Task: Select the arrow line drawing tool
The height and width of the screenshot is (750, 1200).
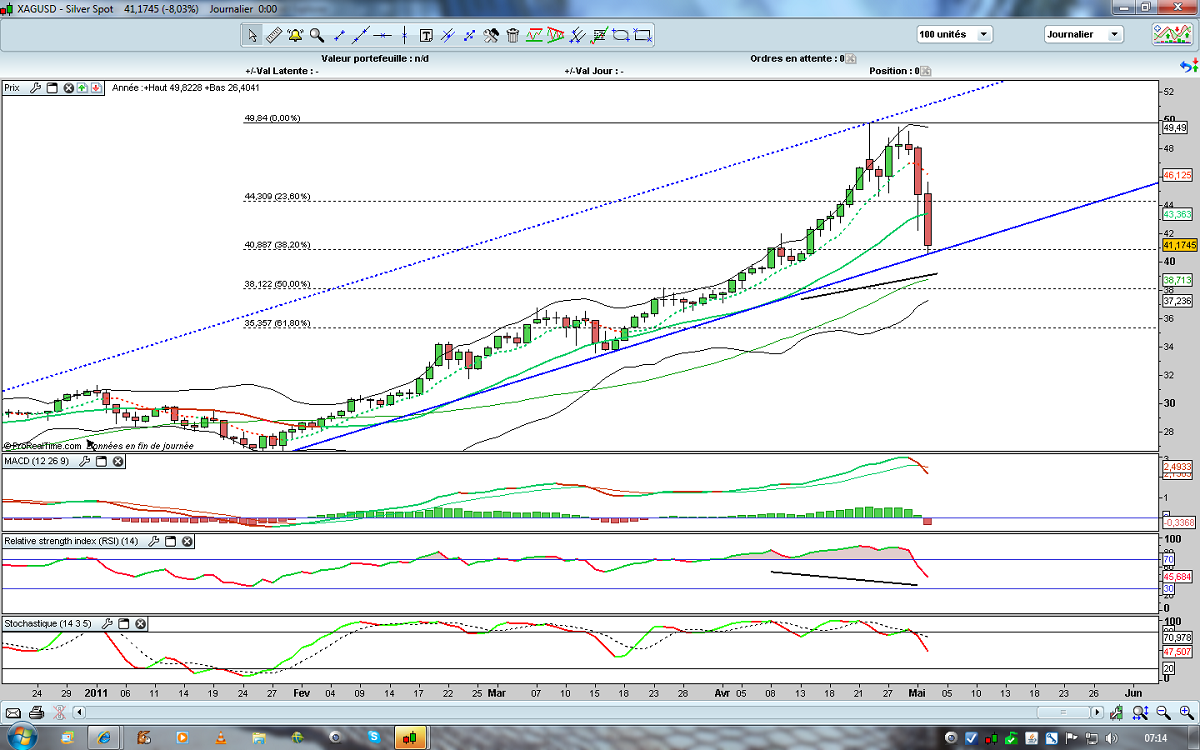Action: [x=469, y=35]
